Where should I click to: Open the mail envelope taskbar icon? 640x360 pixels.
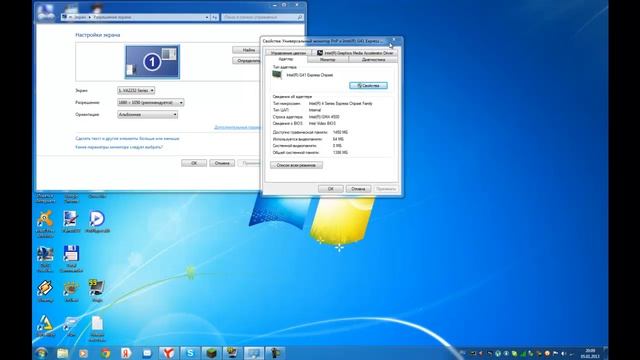(147, 353)
